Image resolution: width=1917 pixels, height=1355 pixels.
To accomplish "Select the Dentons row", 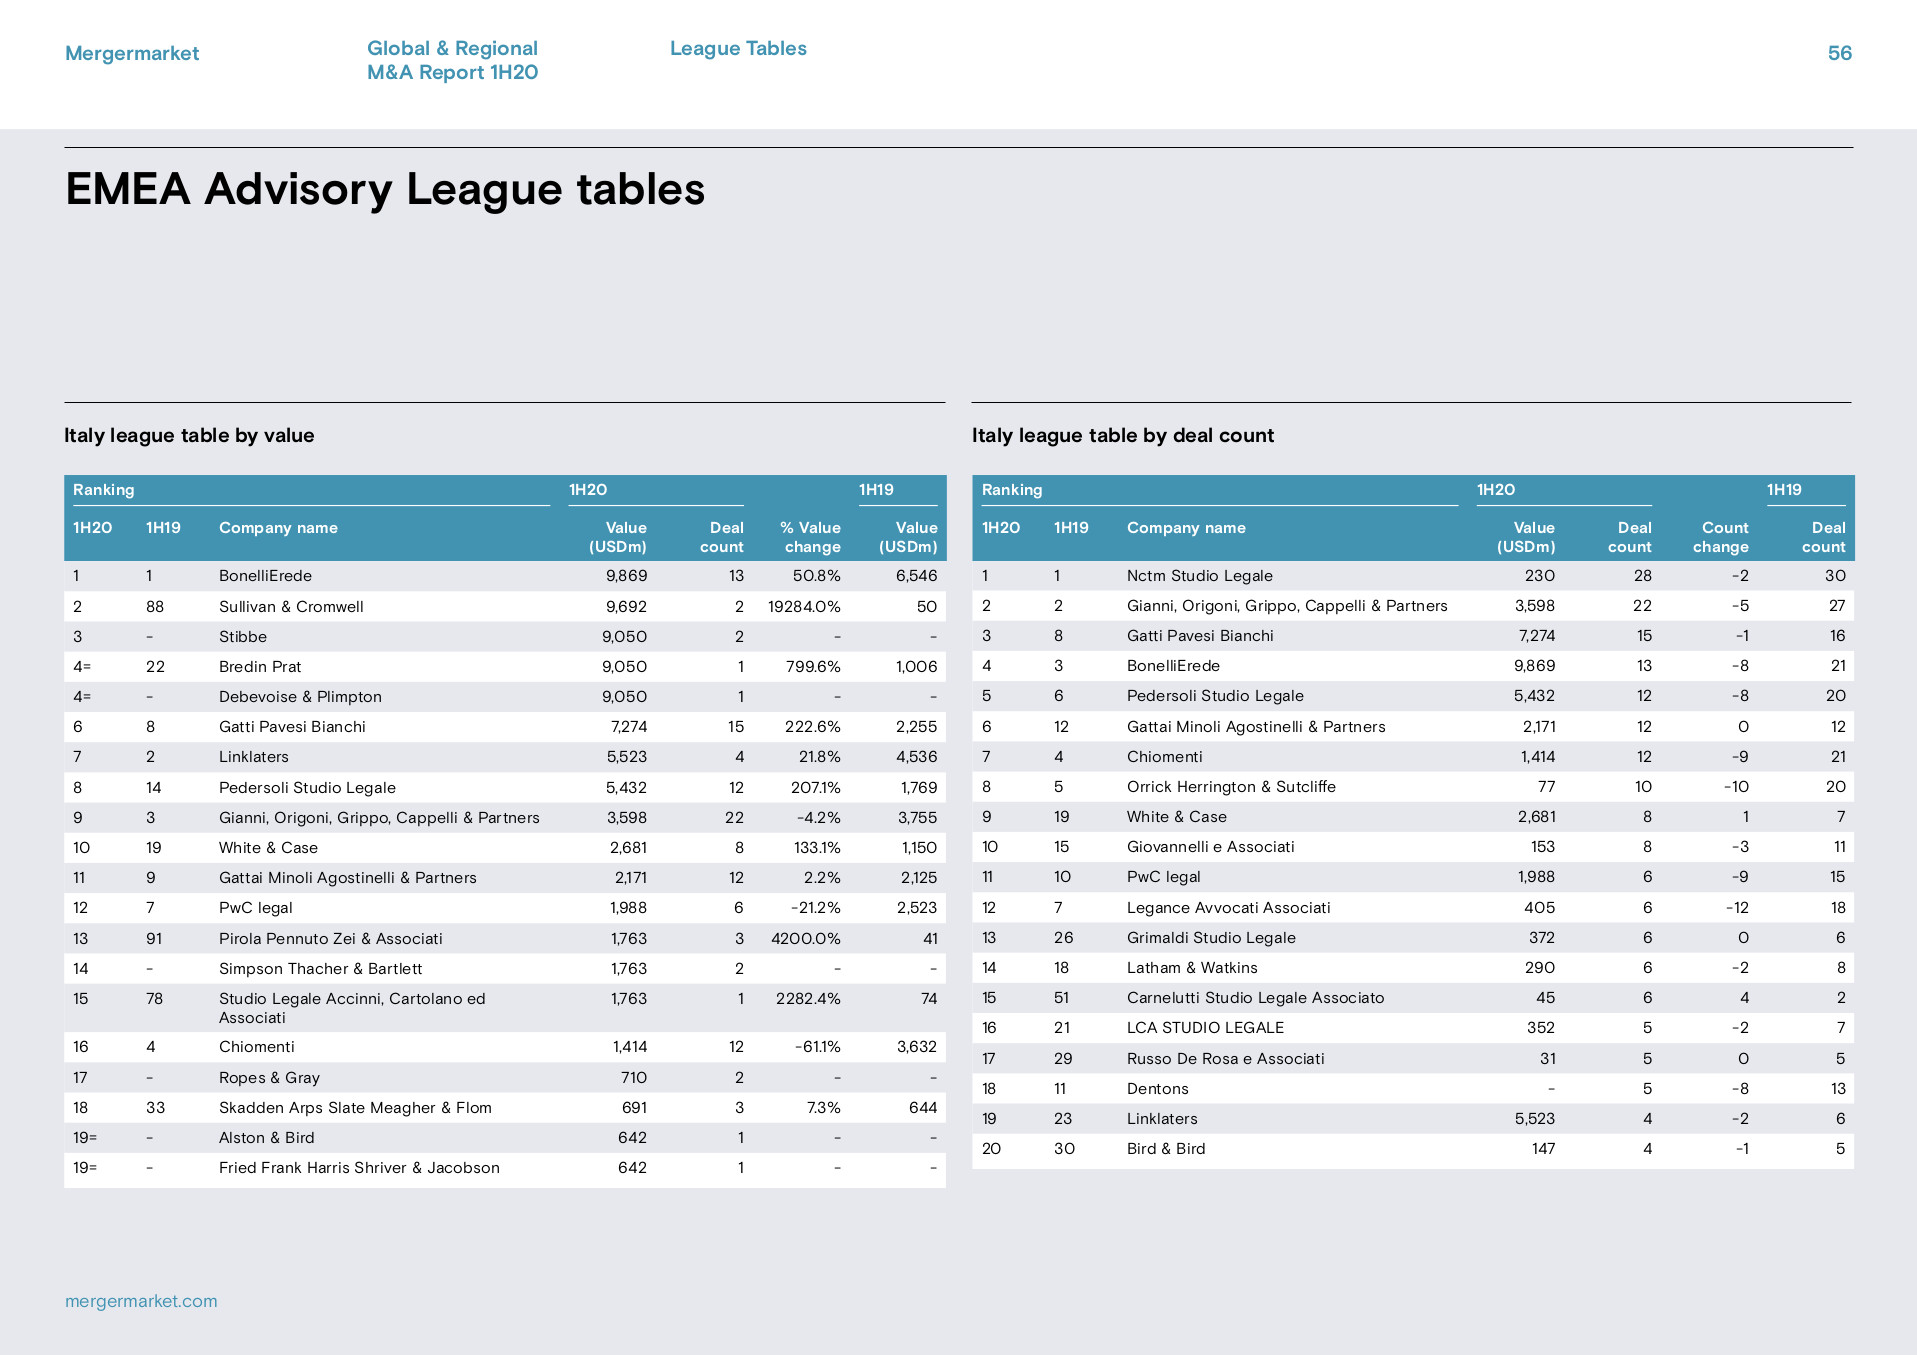I will click(1413, 1089).
